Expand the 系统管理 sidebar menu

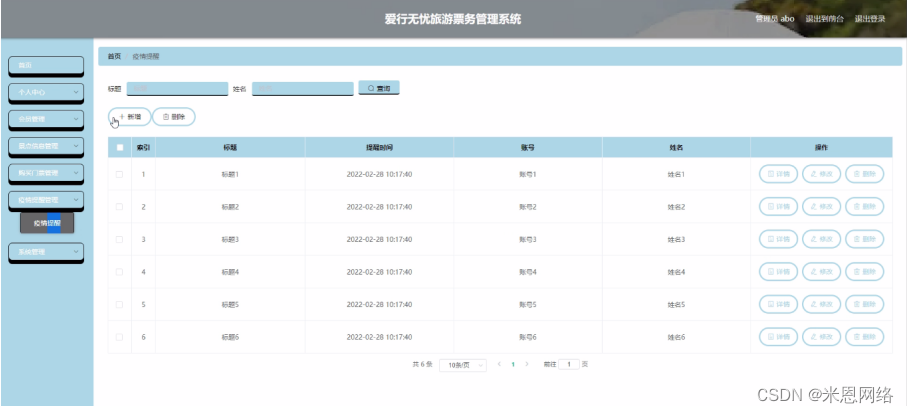tap(46, 252)
